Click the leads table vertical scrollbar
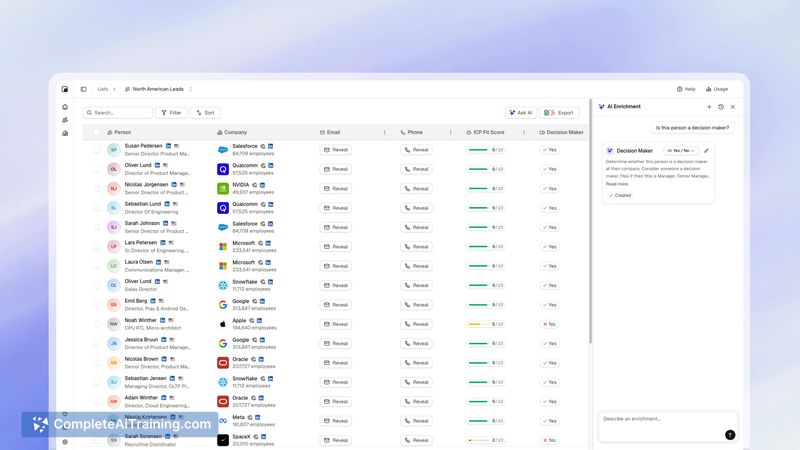800x450 pixels. [590, 222]
